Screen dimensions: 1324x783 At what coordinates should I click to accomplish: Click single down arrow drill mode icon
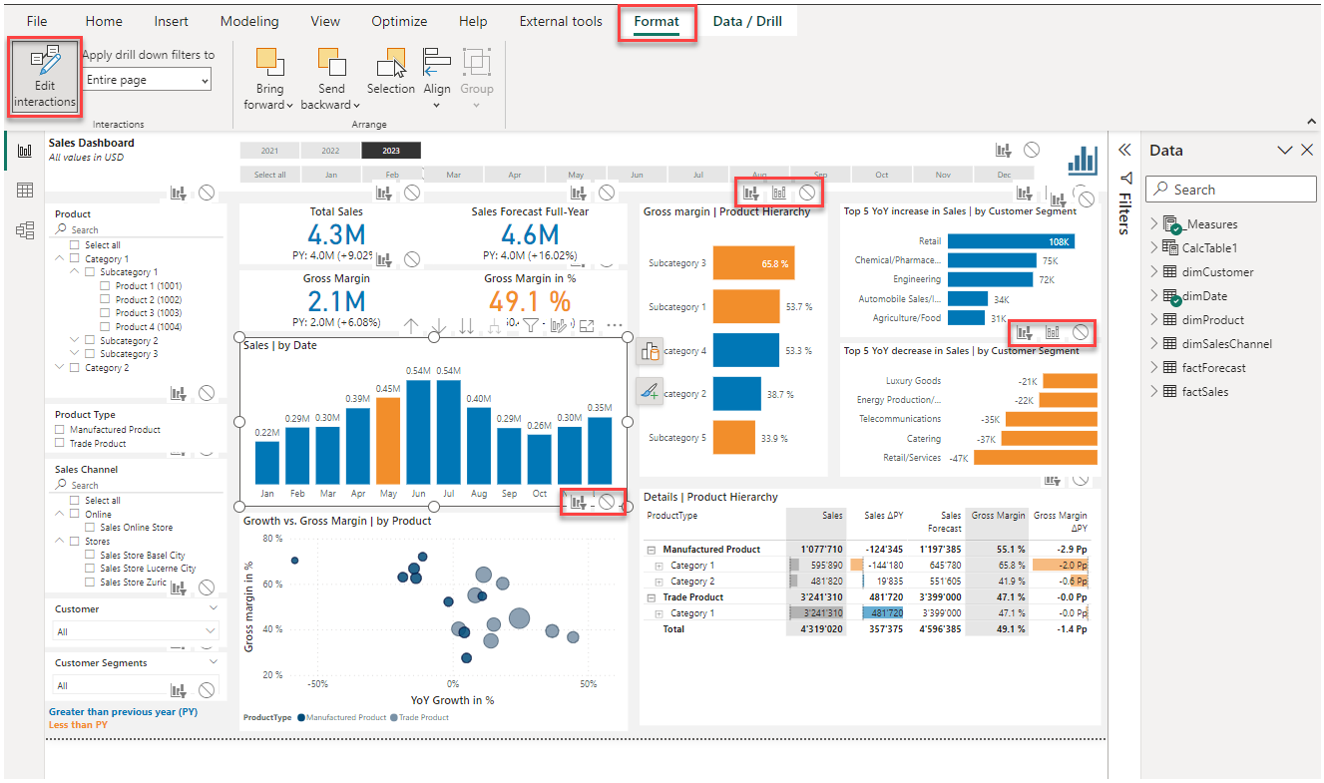(438, 325)
